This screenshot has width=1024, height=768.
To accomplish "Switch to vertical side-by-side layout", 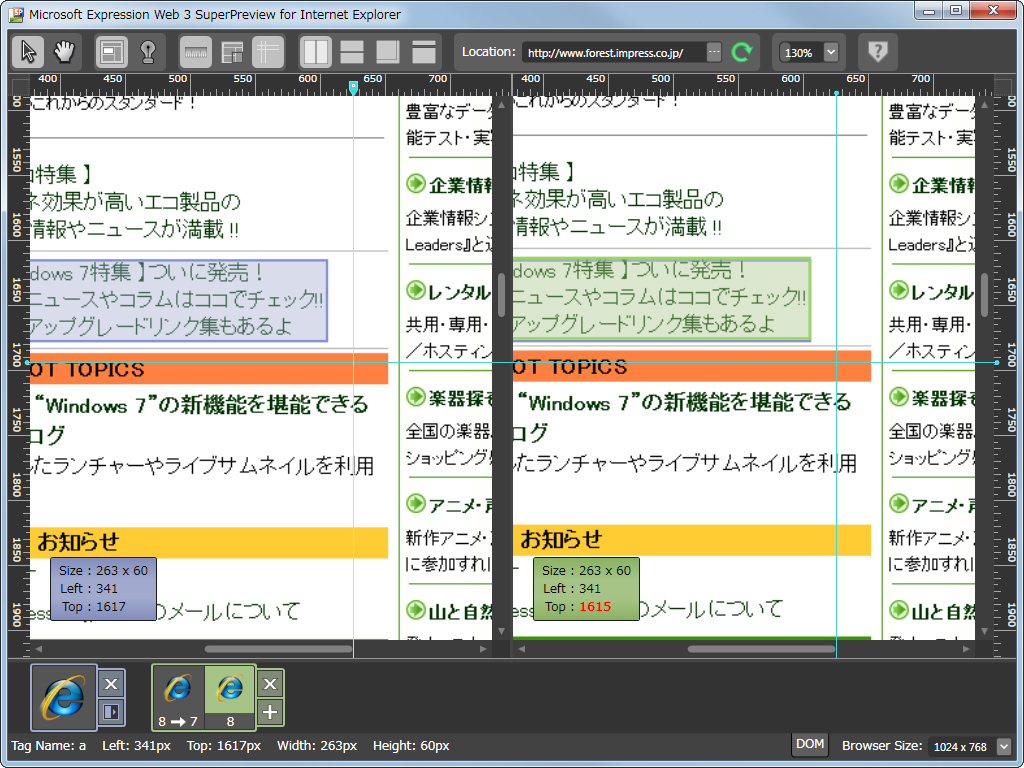I will tap(315, 52).
